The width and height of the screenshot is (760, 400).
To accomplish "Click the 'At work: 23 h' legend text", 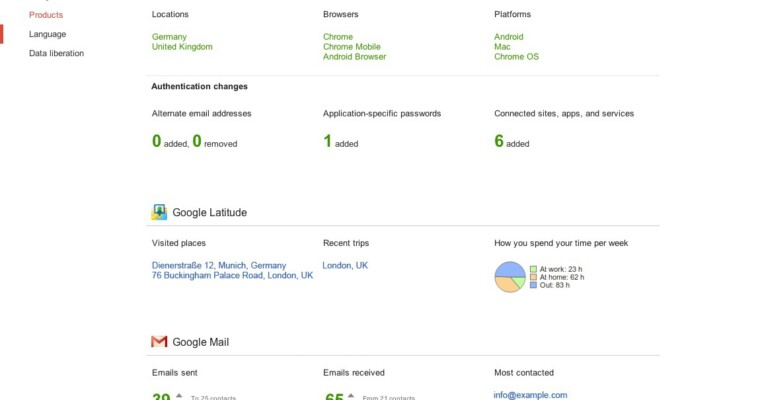I will click(561, 269).
